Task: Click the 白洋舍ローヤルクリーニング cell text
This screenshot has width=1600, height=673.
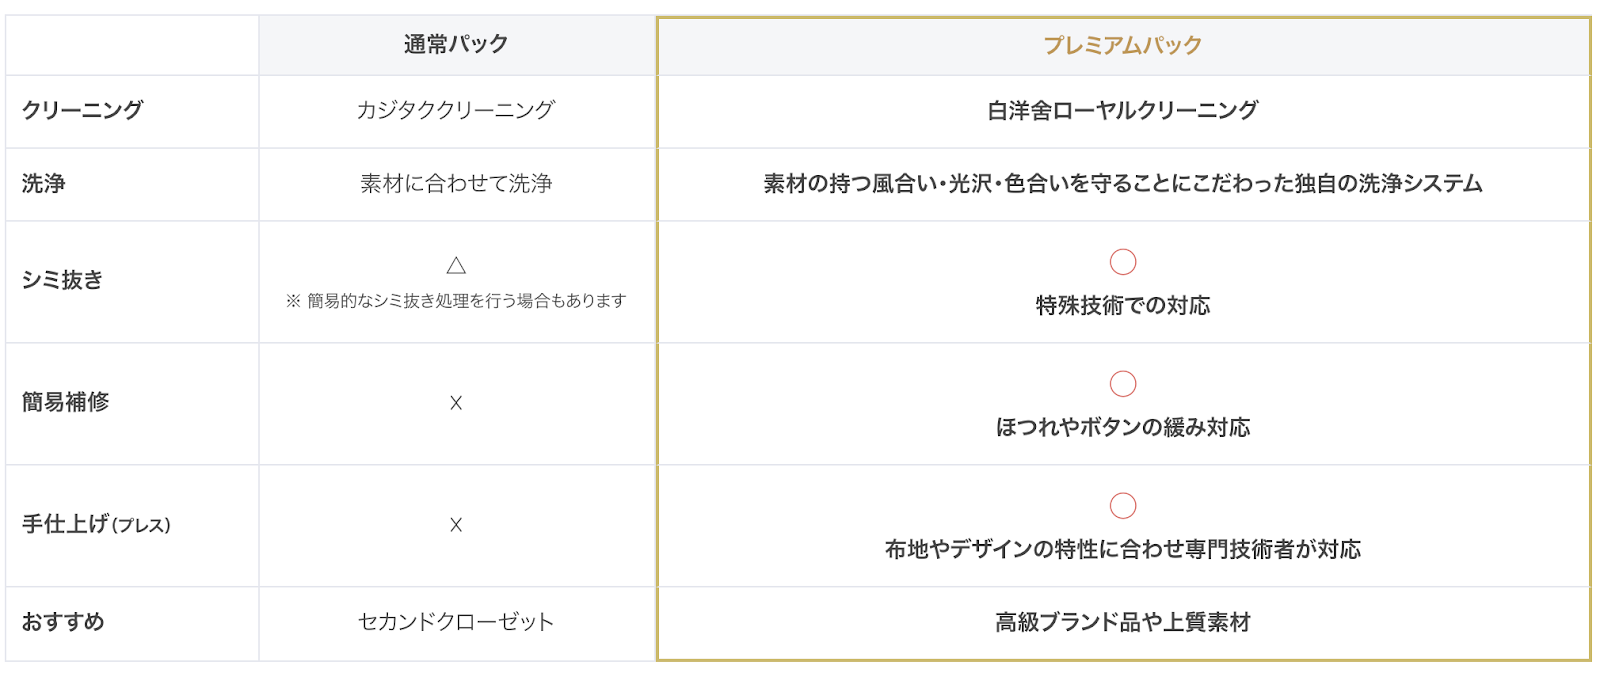Action: click(1123, 110)
